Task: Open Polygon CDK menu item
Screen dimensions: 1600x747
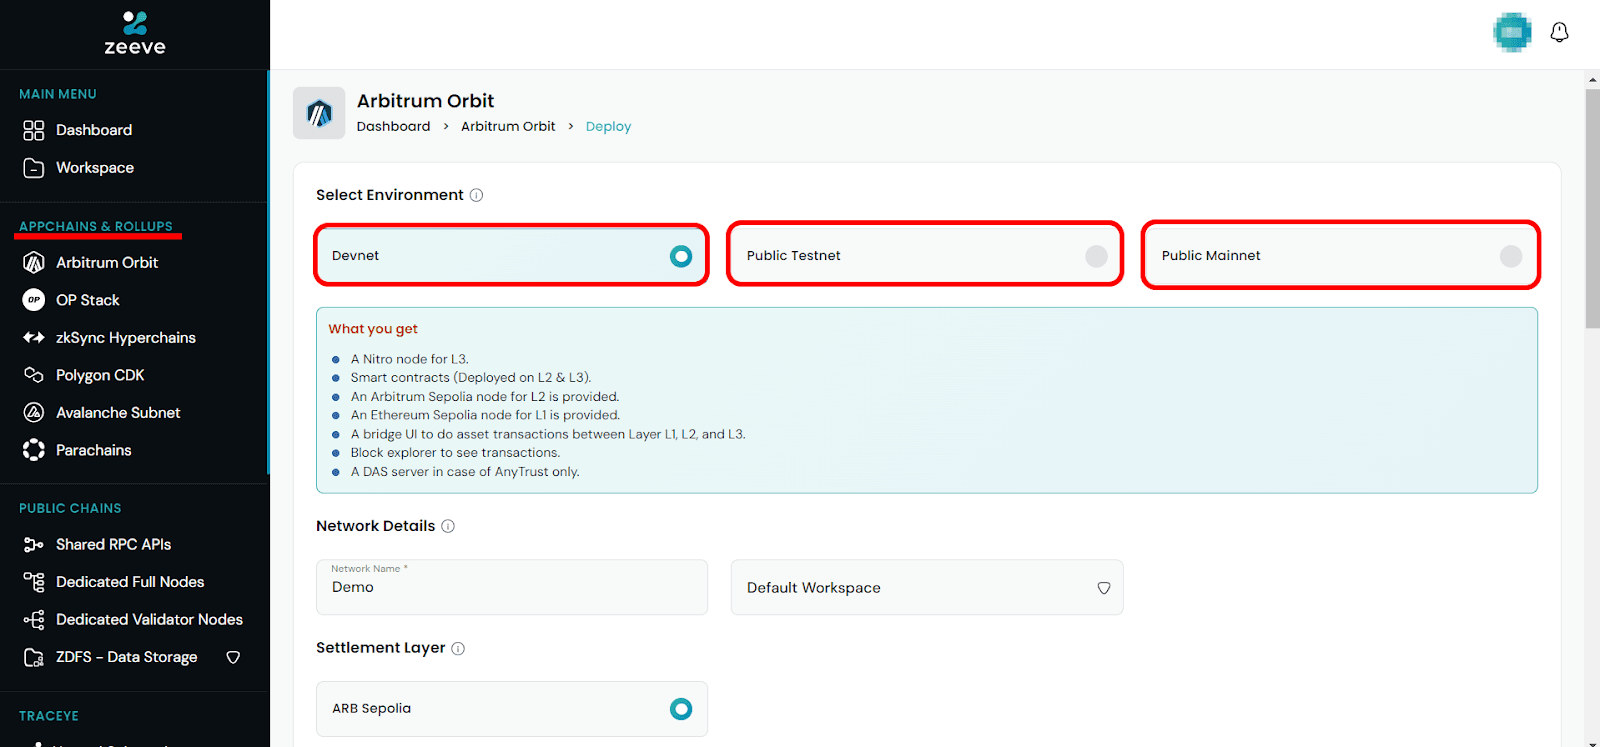Action: pos(100,375)
